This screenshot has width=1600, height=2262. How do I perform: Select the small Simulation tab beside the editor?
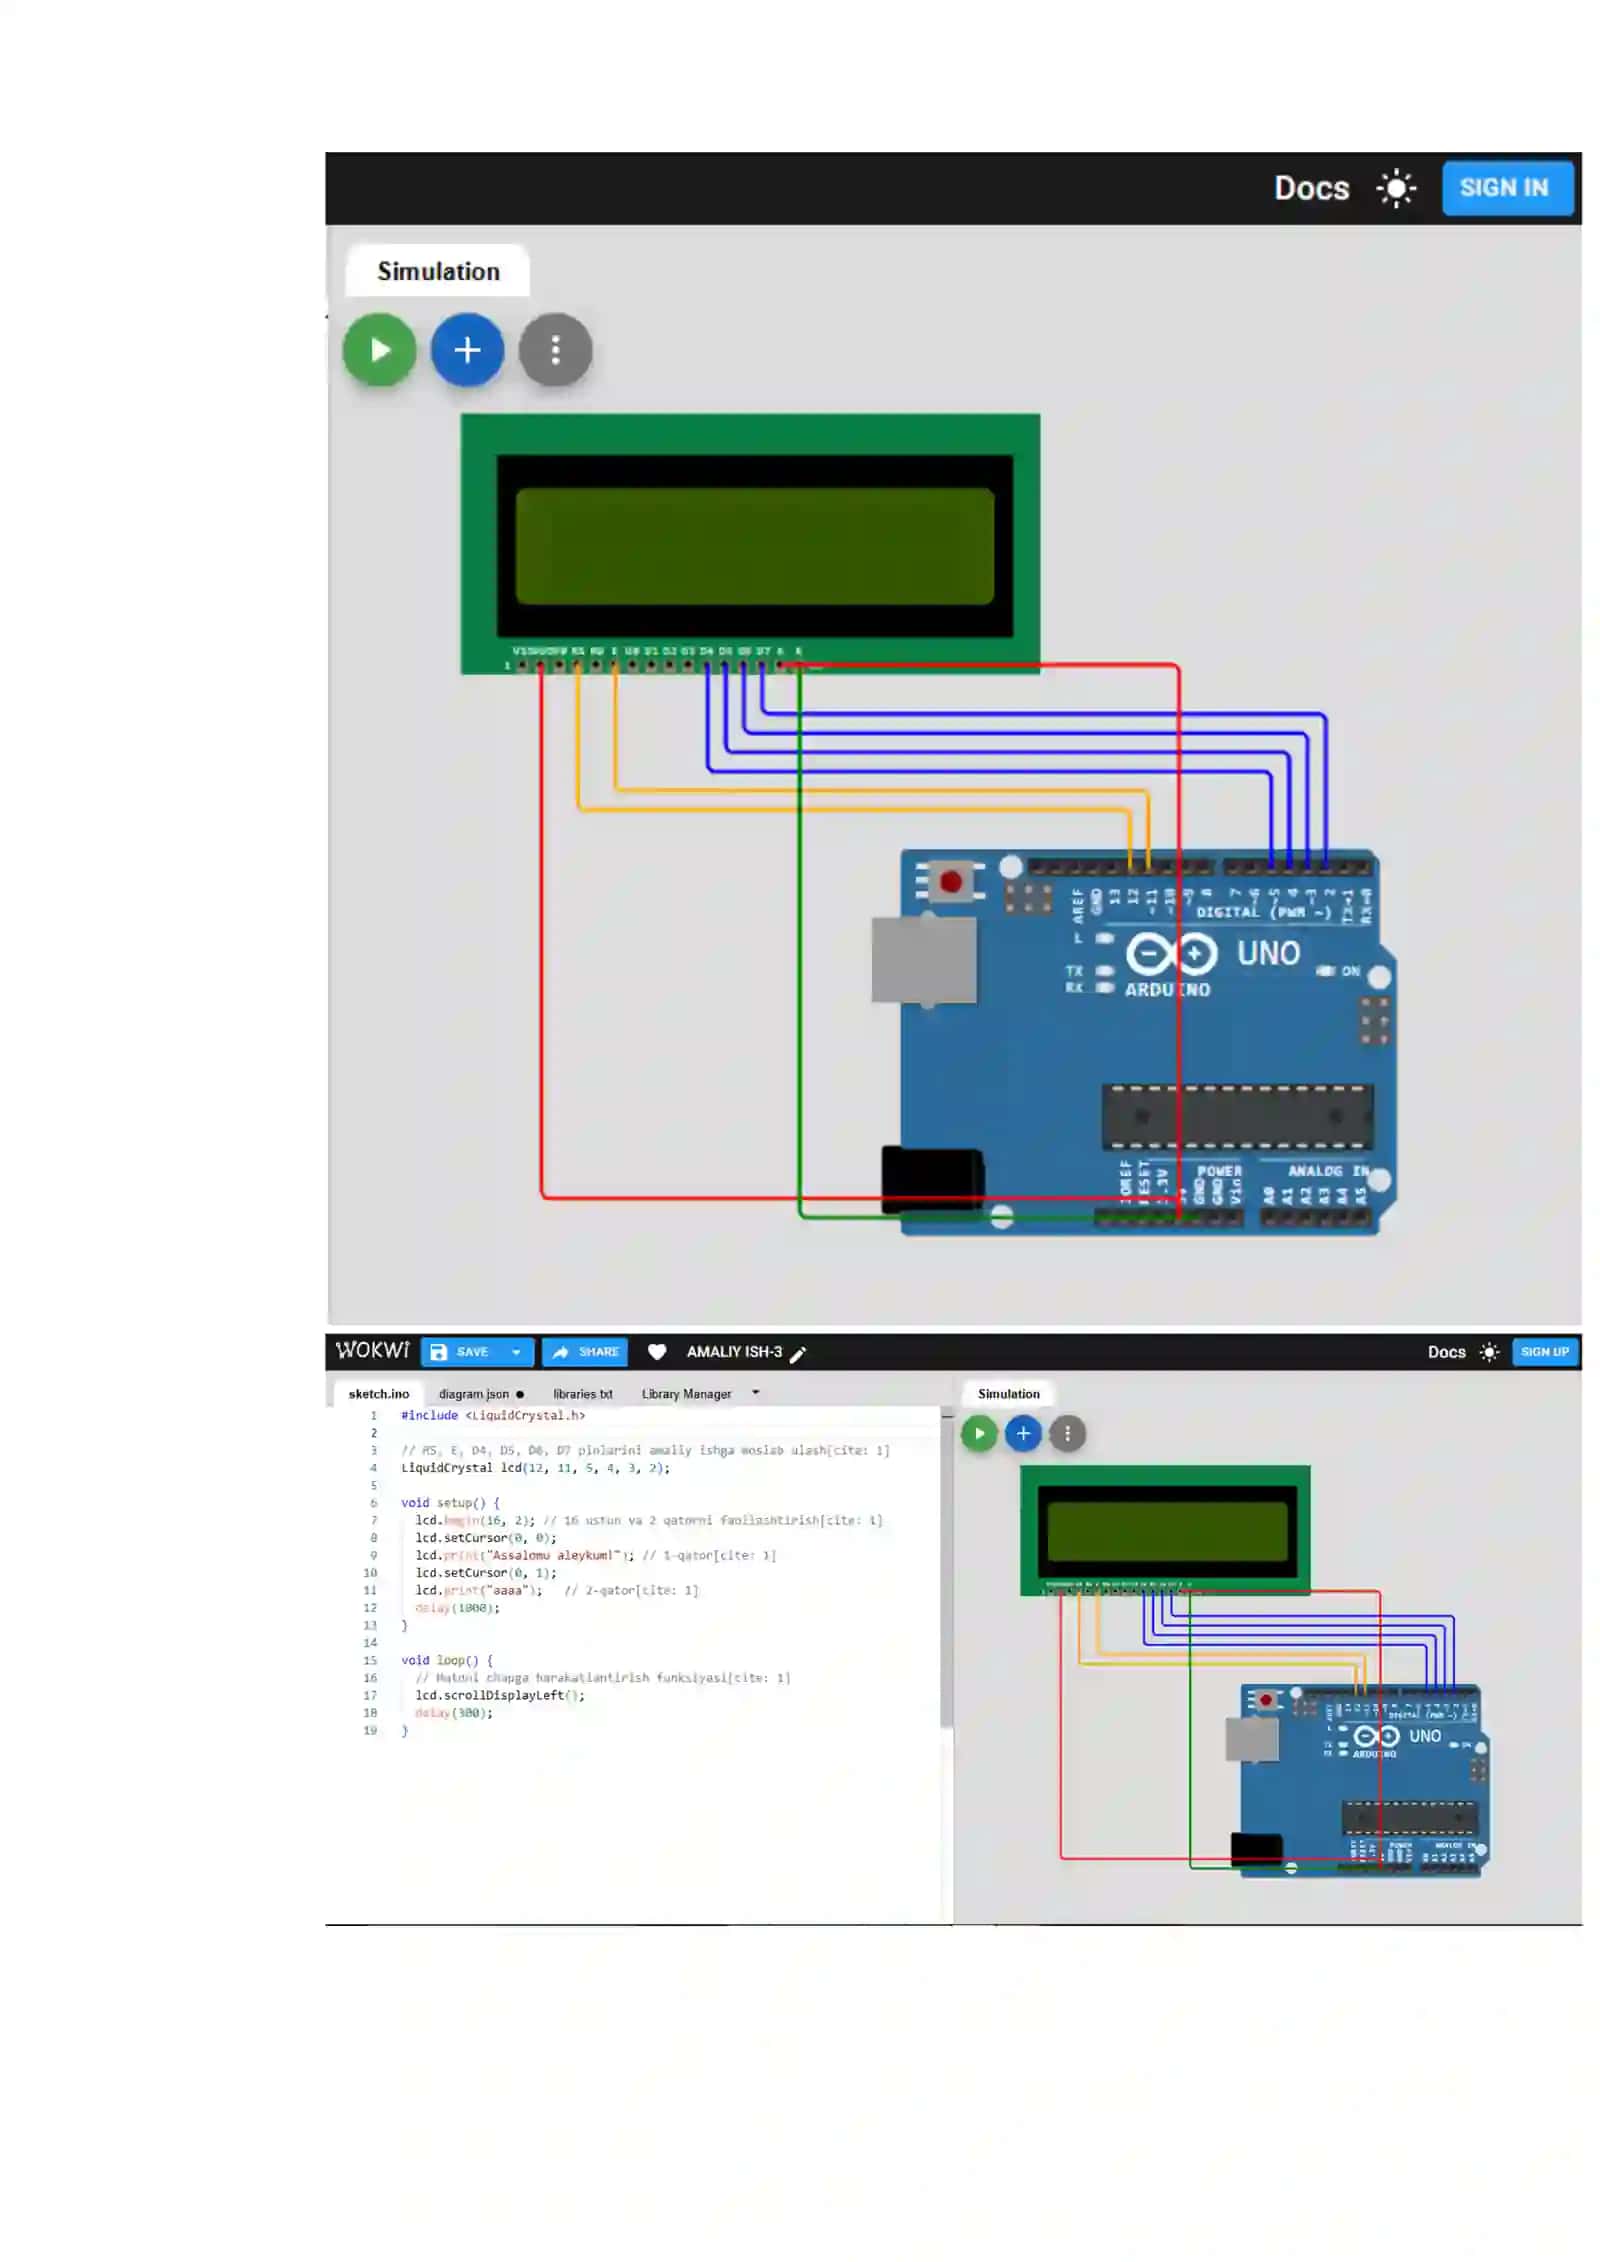(x=1008, y=1394)
